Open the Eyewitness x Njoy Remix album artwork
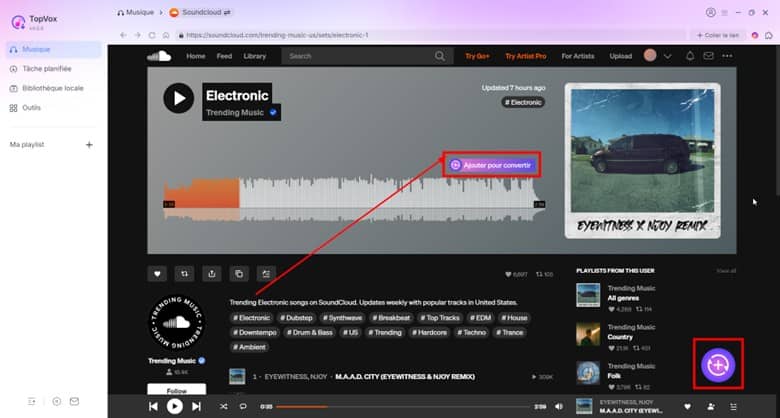Screen dimensions: 780x418 pos(642,160)
